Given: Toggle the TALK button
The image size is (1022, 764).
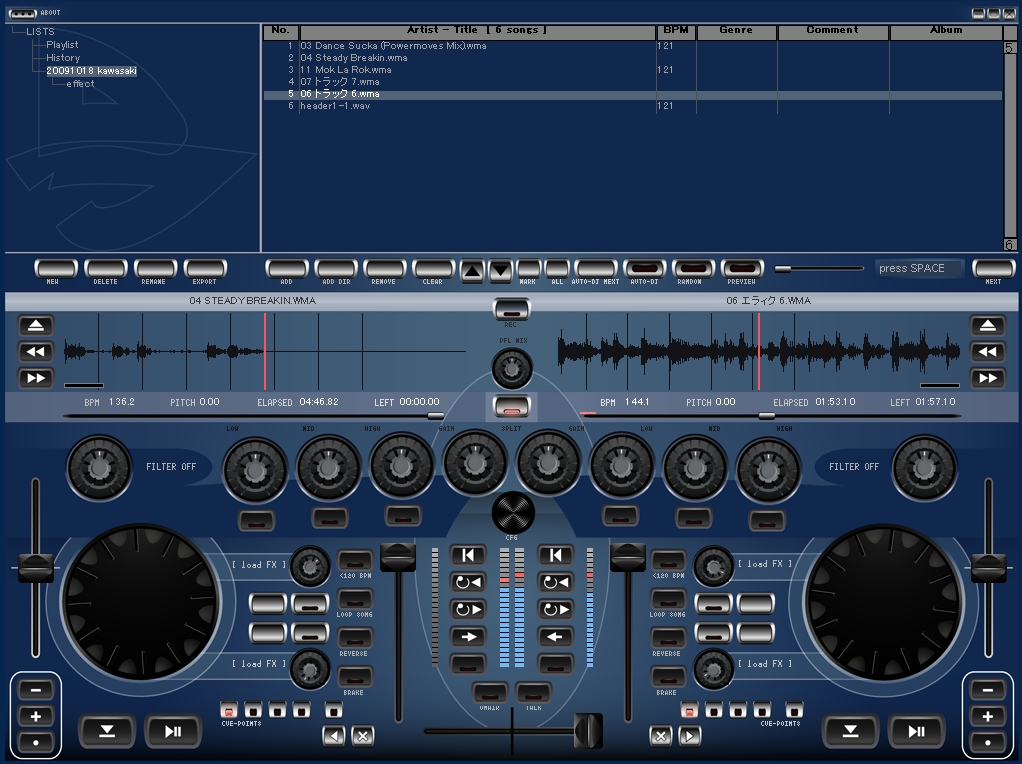Looking at the screenshot, I should click(534, 692).
